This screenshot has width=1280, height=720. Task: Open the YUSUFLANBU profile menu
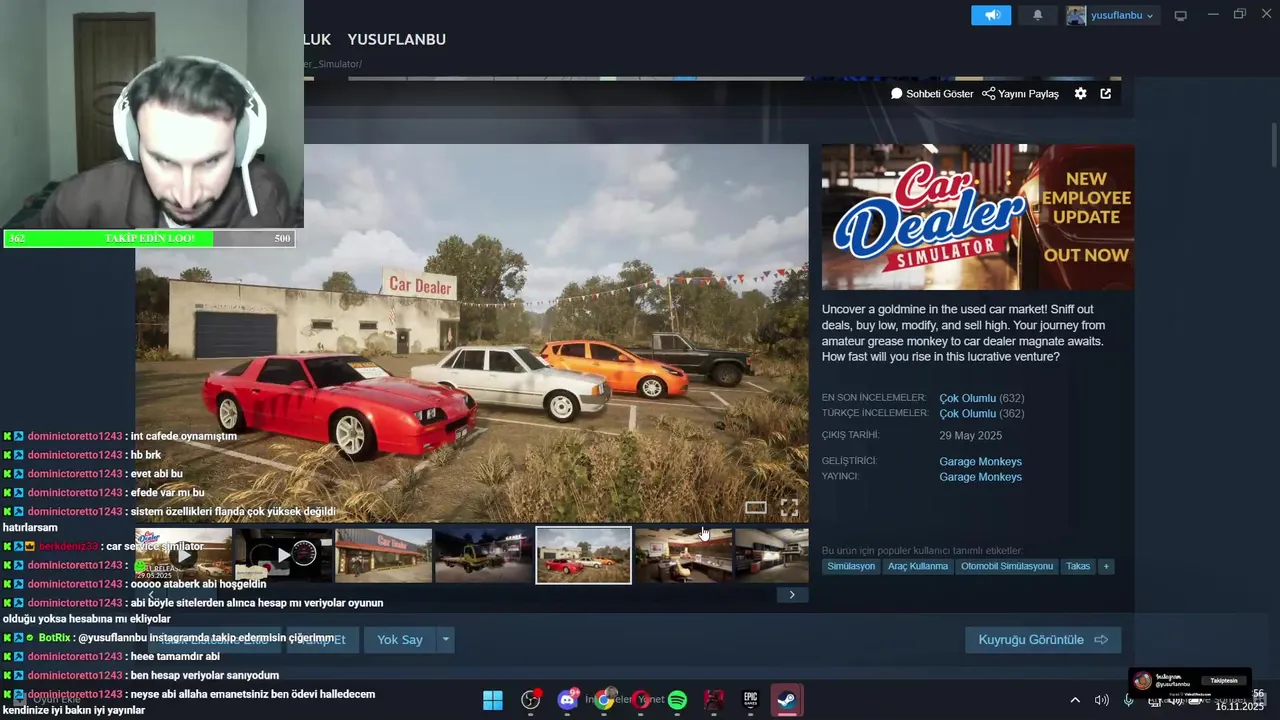[397, 39]
